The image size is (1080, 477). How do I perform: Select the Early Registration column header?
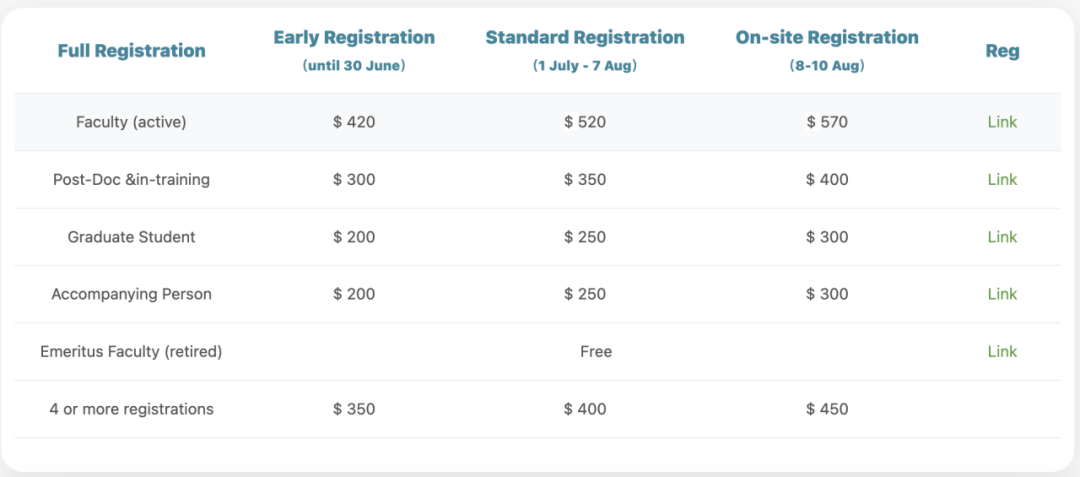point(354,38)
